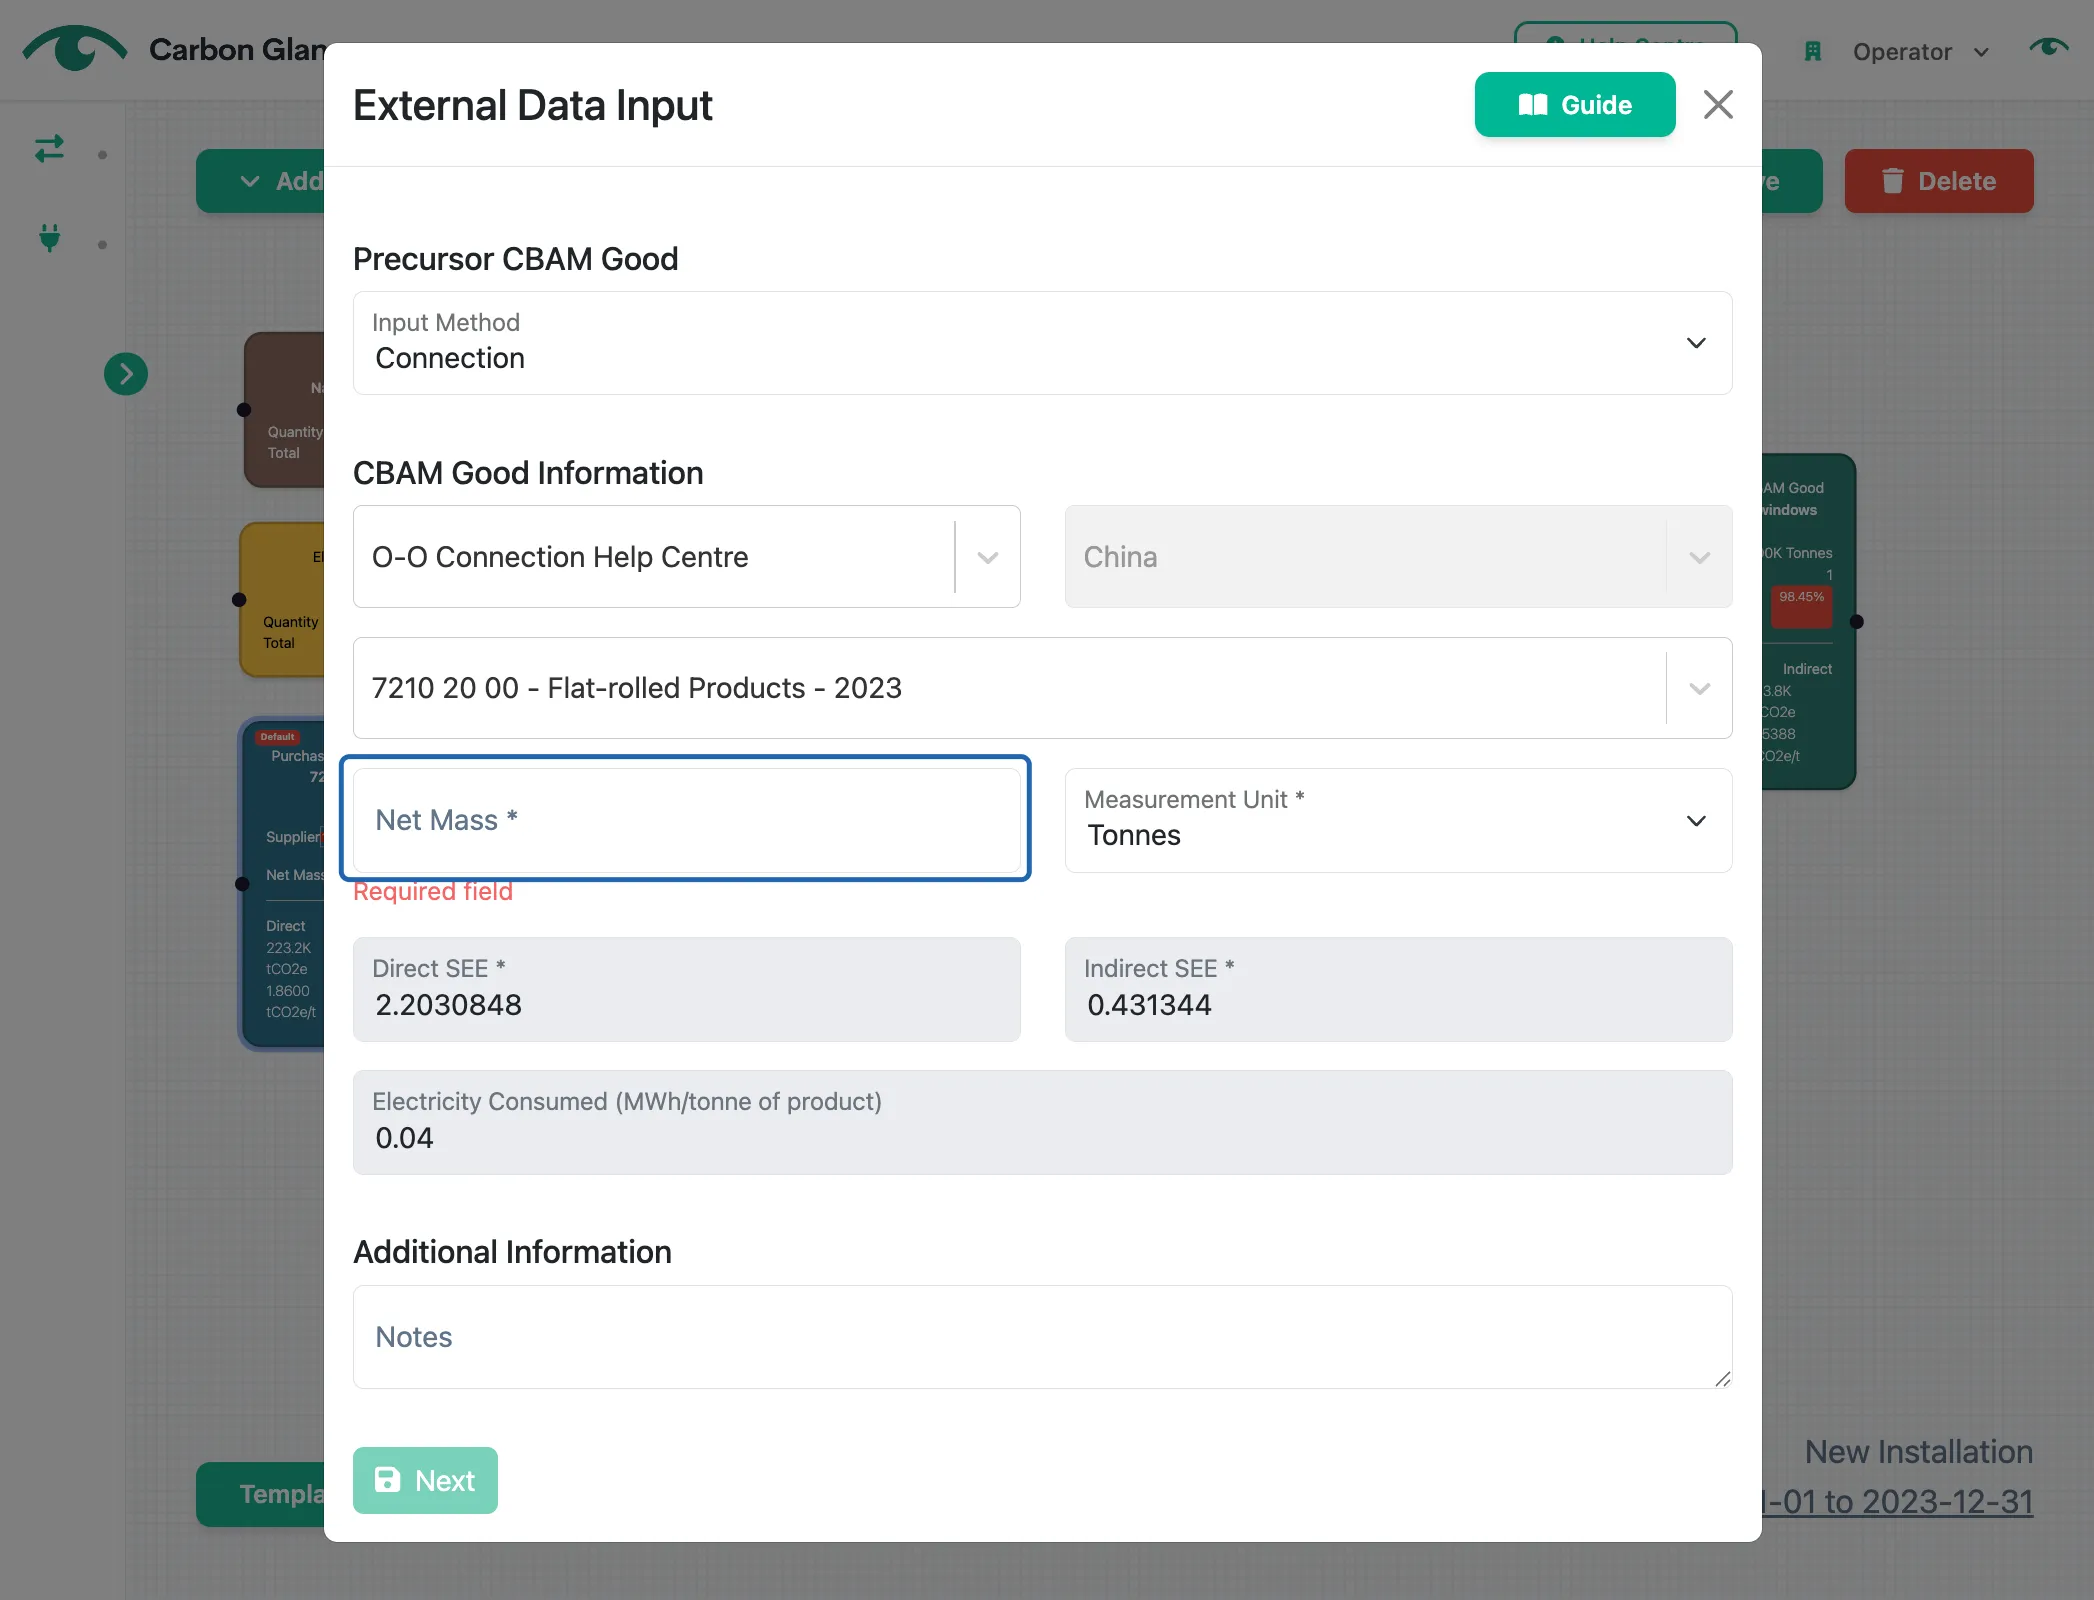Click the power plug sidebar icon
Screen dimensions: 2094x1600
[49, 238]
